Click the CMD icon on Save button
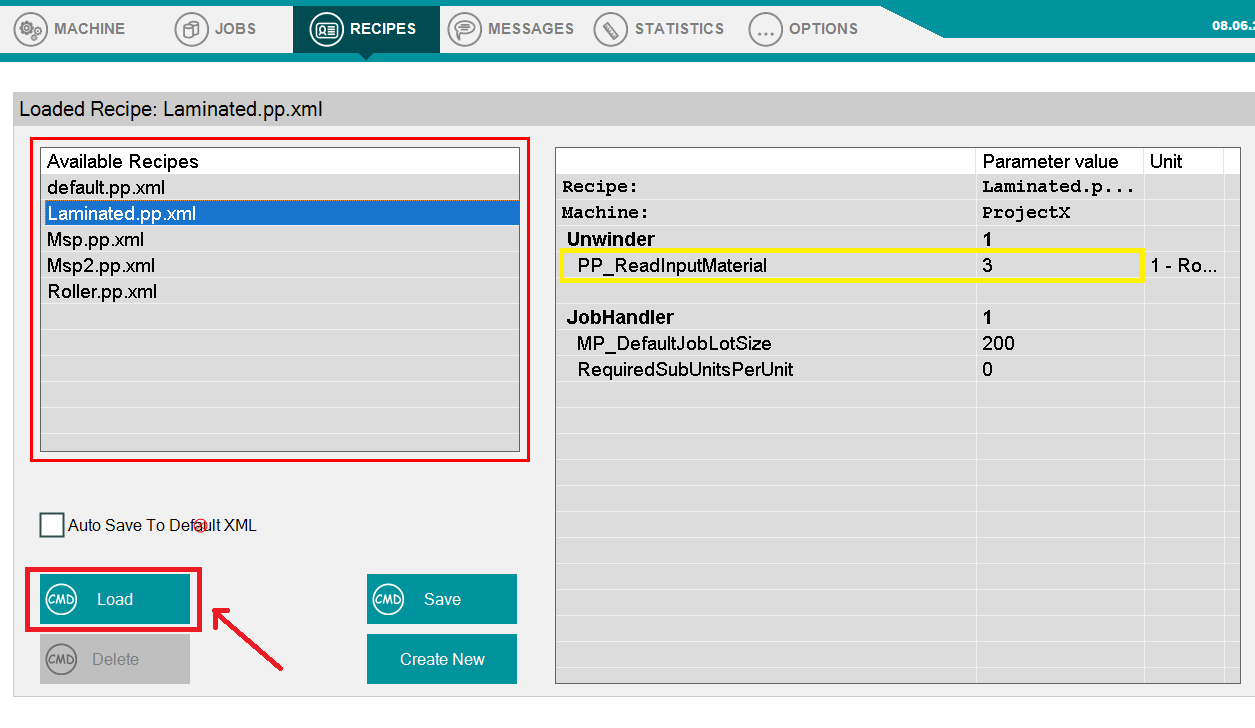This screenshot has height=728, width=1255. coord(388,599)
